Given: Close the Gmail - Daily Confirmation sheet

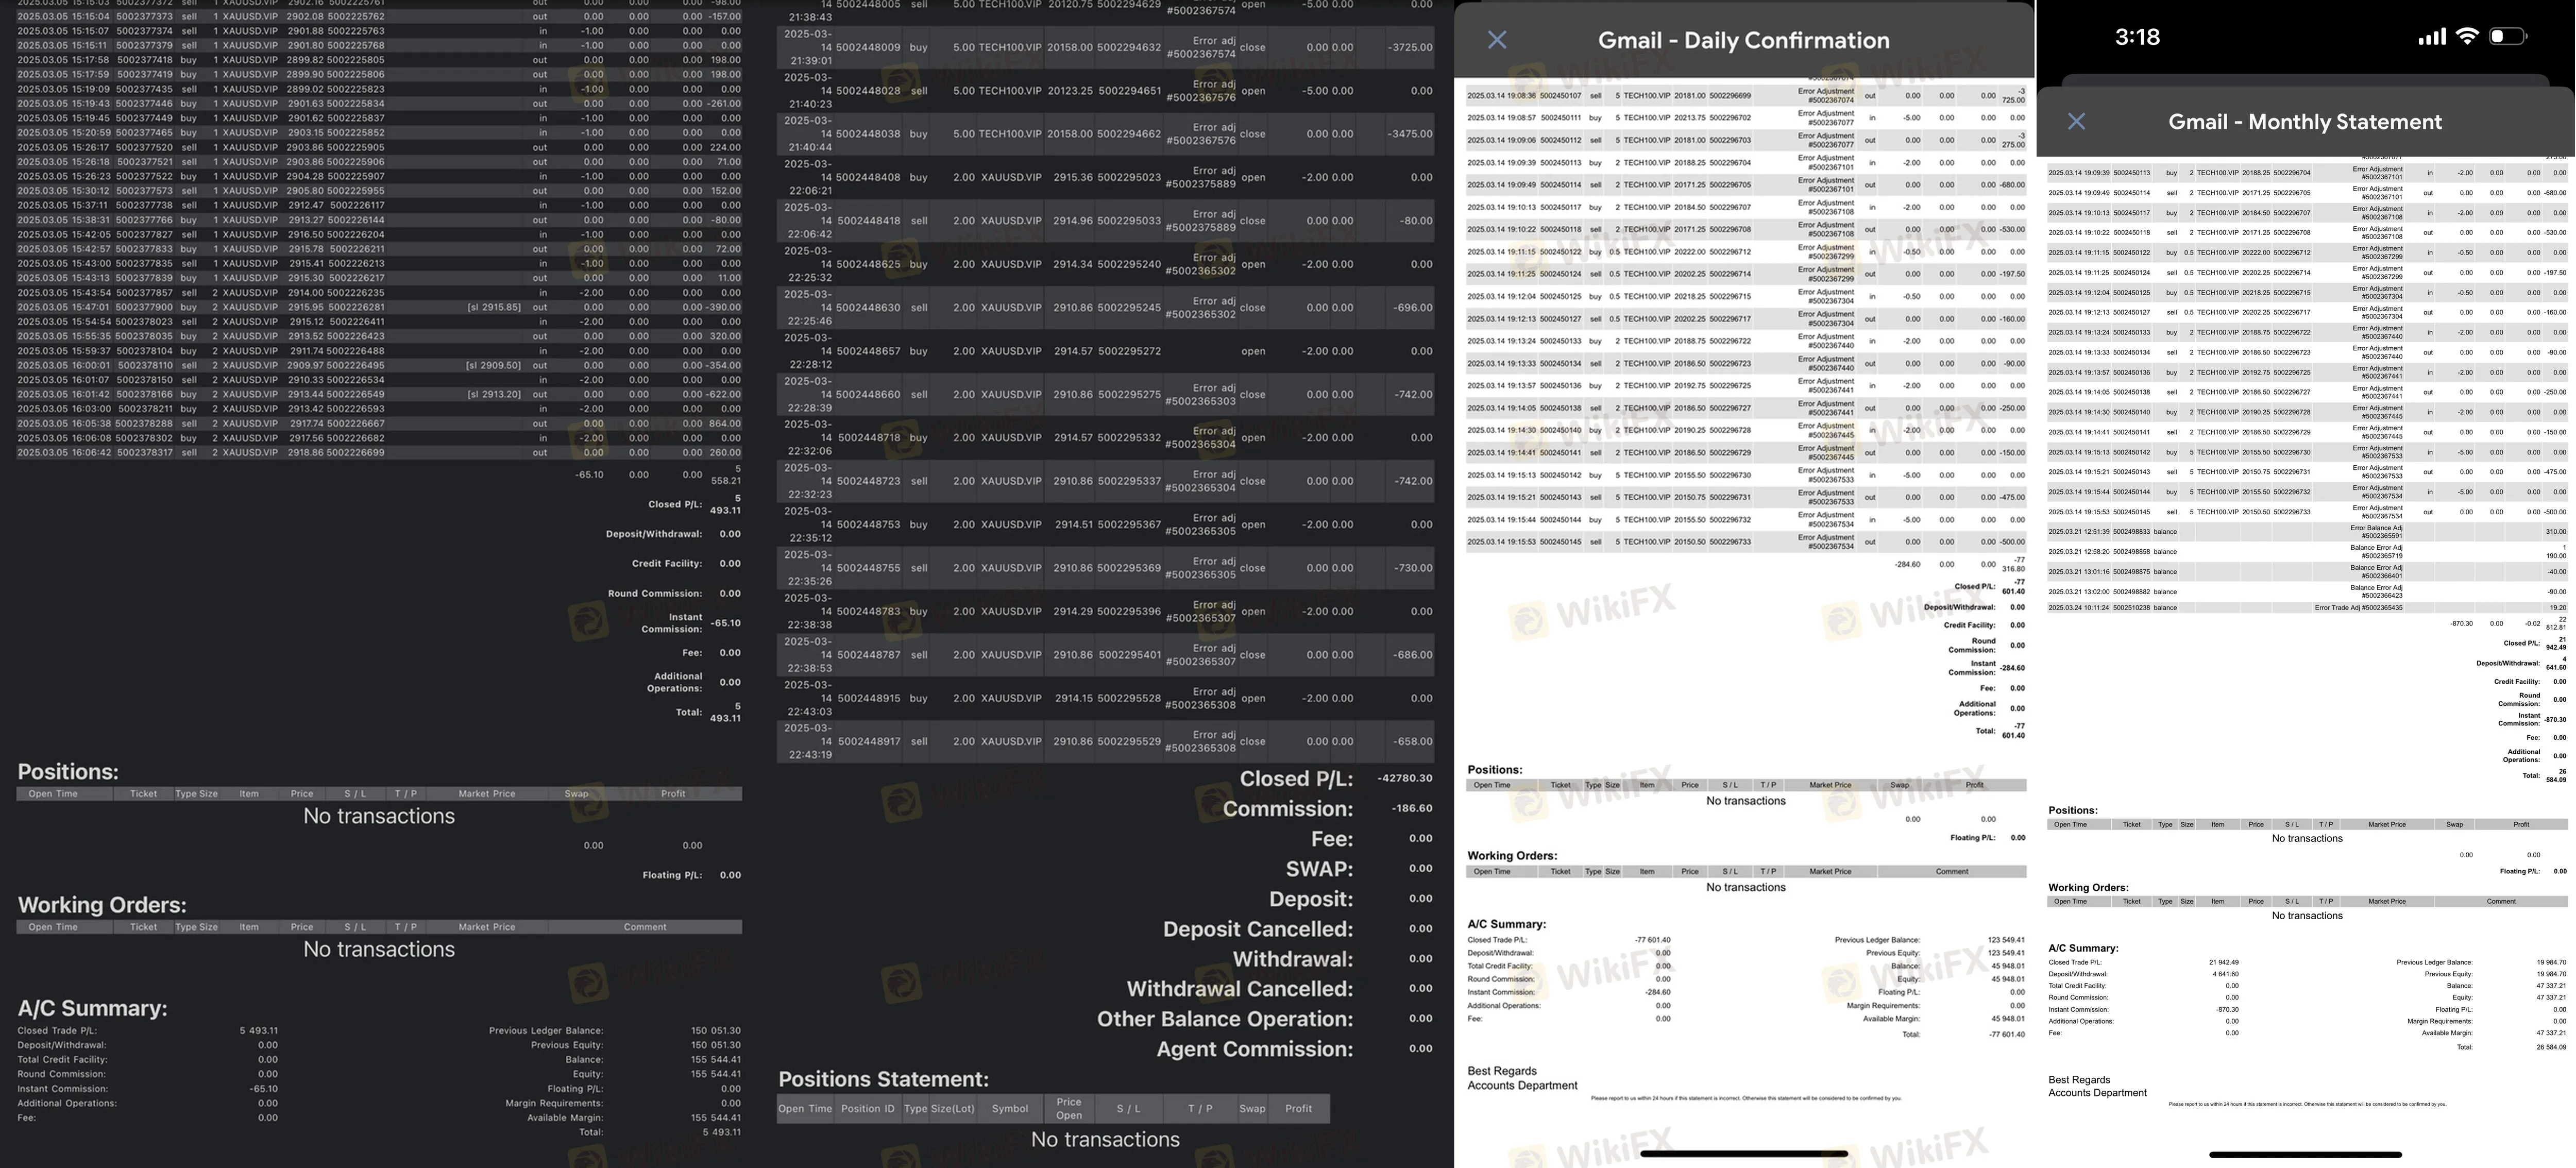Looking at the screenshot, I should pos(1496,40).
